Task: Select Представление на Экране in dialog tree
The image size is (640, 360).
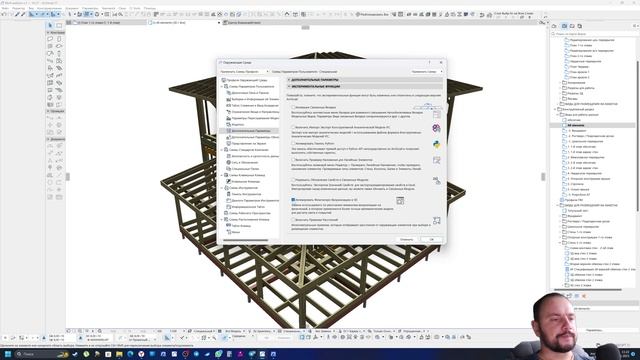Action: pyautogui.click(x=249, y=144)
